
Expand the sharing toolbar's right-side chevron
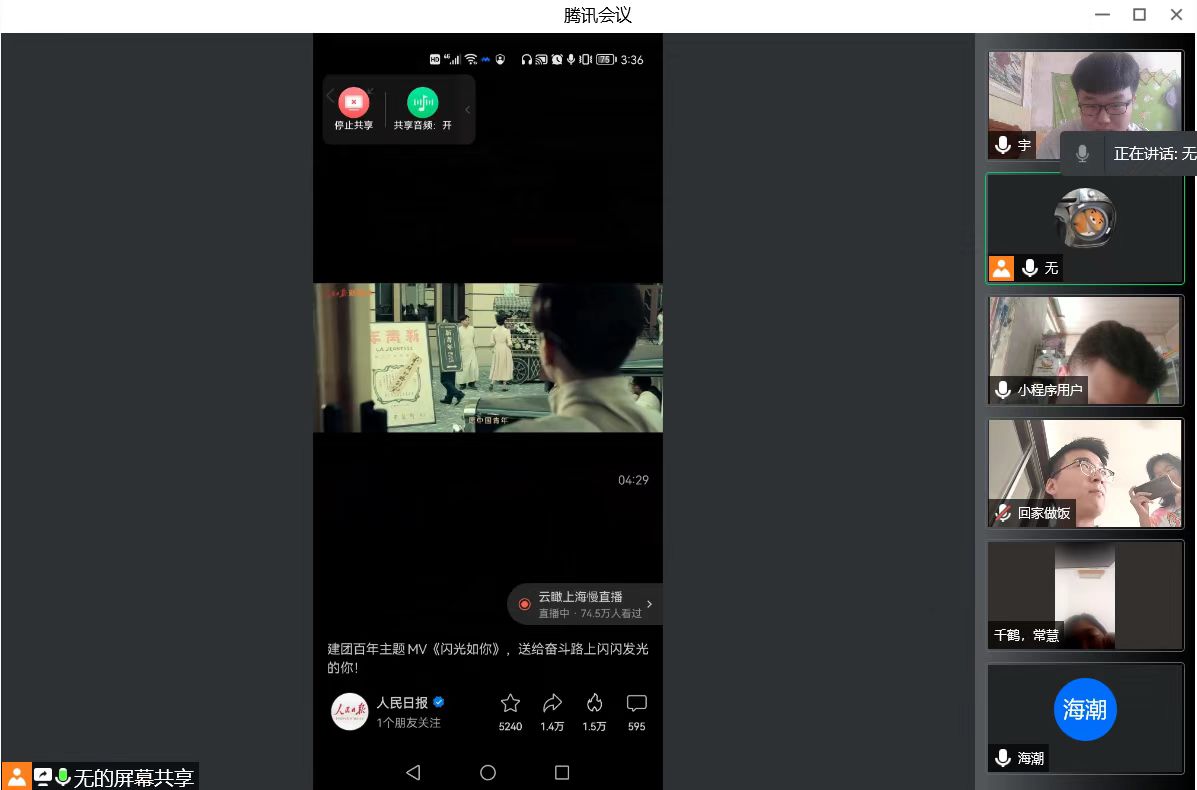[x=467, y=110]
